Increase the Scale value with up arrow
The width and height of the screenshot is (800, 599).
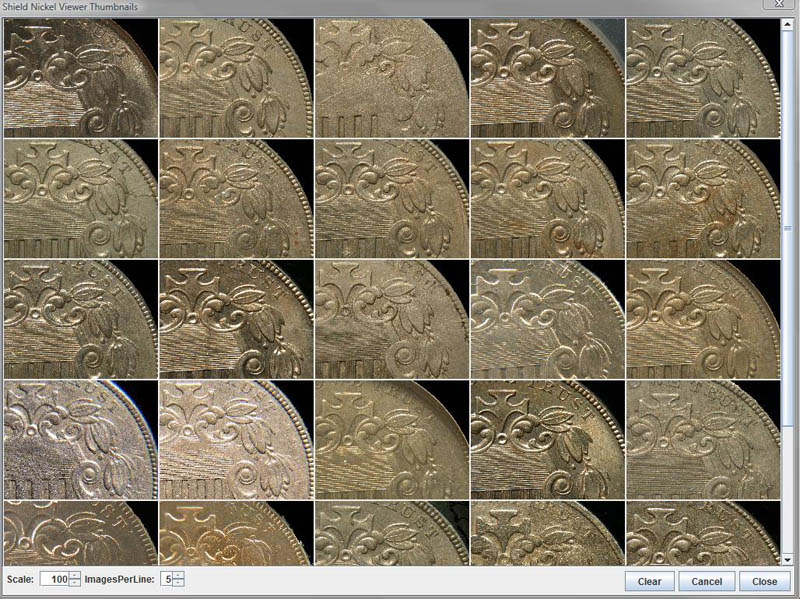[74, 576]
